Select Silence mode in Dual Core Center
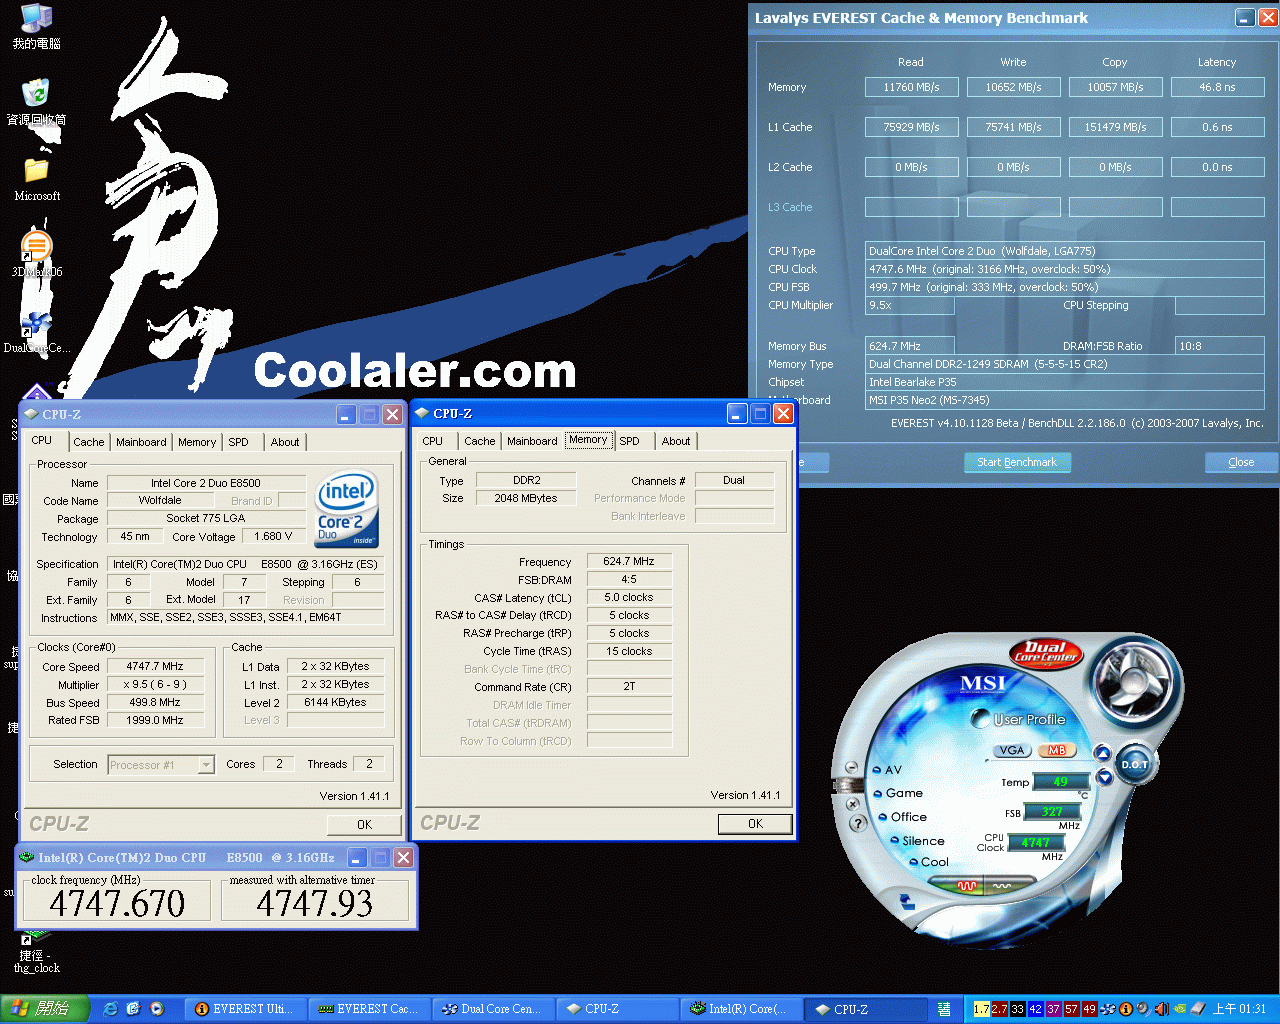 tap(917, 841)
